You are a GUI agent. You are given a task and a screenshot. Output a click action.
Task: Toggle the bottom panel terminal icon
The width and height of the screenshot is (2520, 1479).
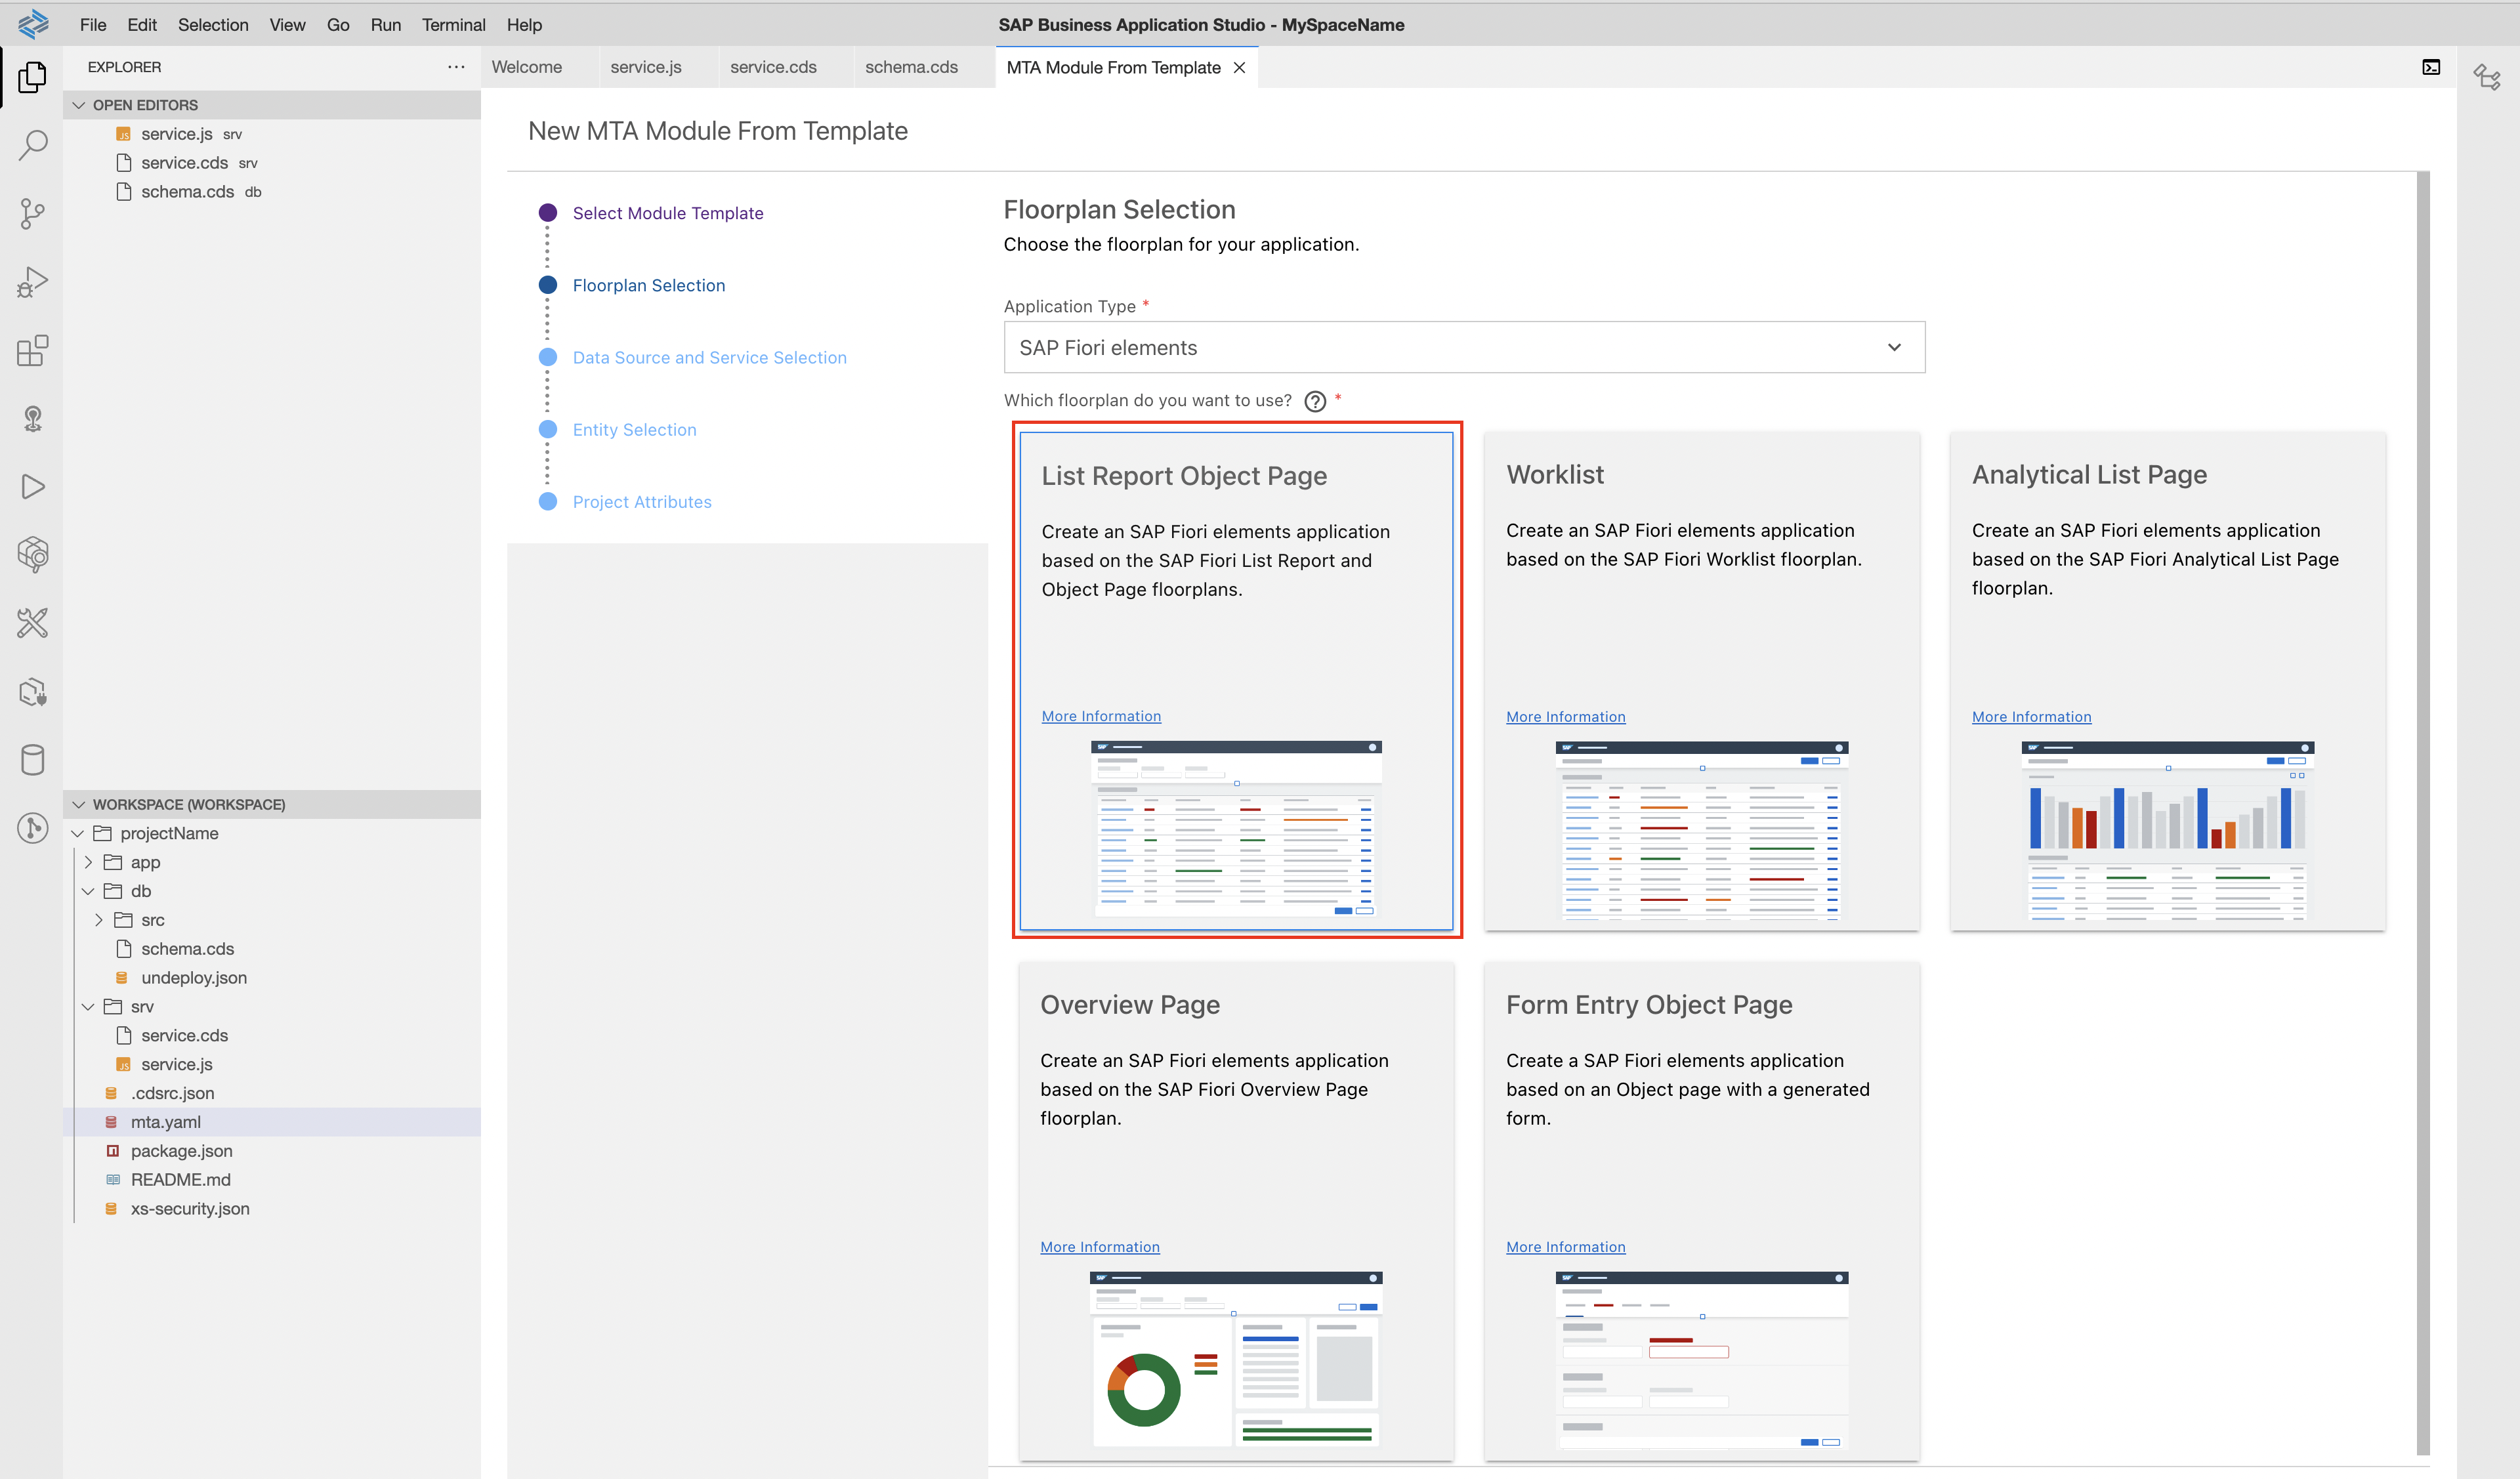[x=2431, y=67]
